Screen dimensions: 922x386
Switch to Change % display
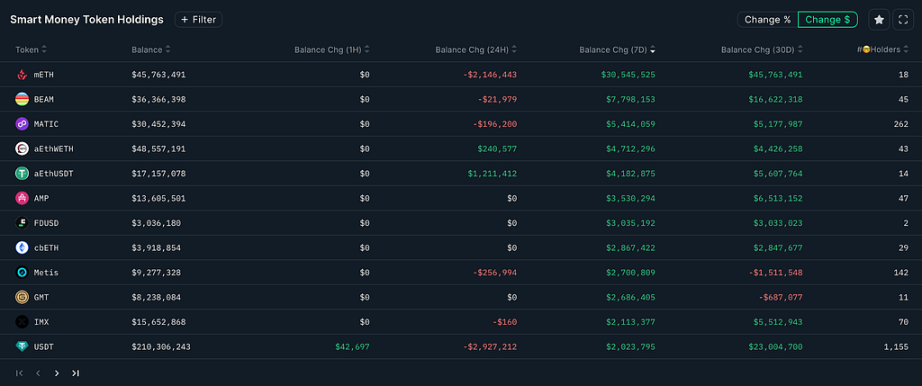point(767,19)
